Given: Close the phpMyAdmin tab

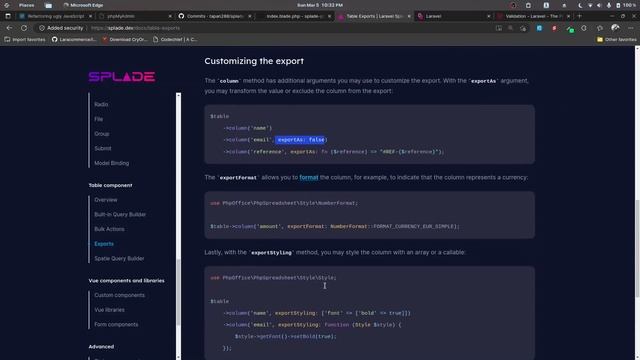Looking at the screenshot, I should (x=170, y=16).
